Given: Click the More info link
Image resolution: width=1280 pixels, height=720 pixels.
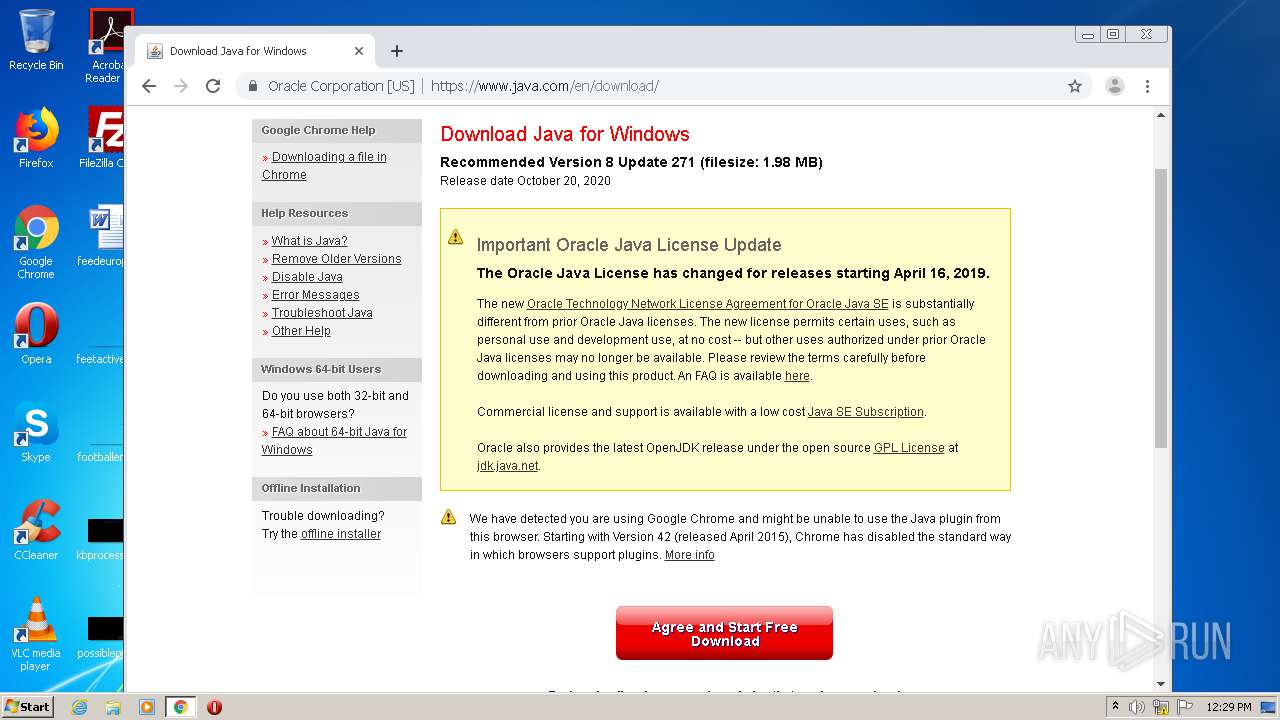Looking at the screenshot, I should point(689,555).
